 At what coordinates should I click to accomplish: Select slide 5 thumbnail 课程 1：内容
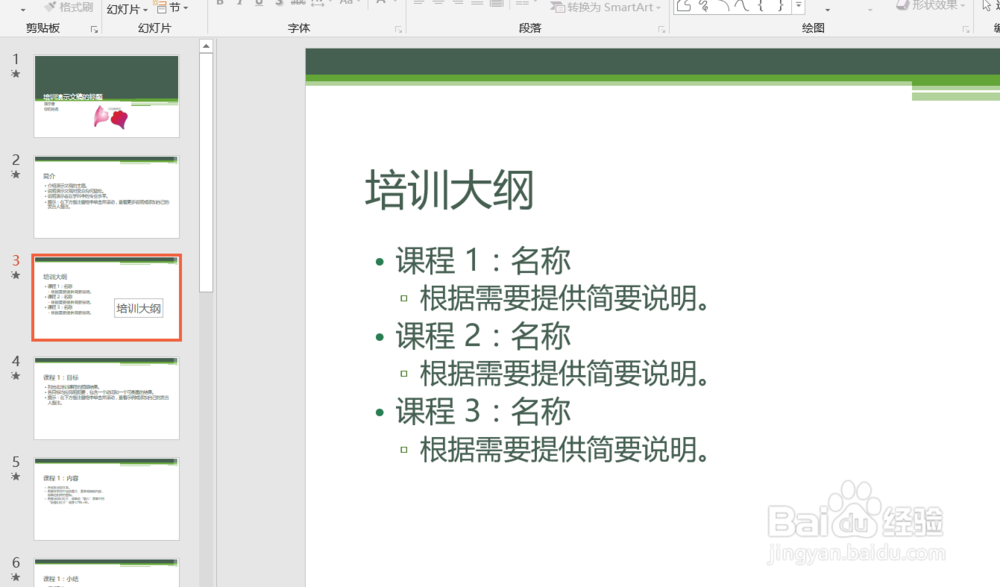click(107, 499)
